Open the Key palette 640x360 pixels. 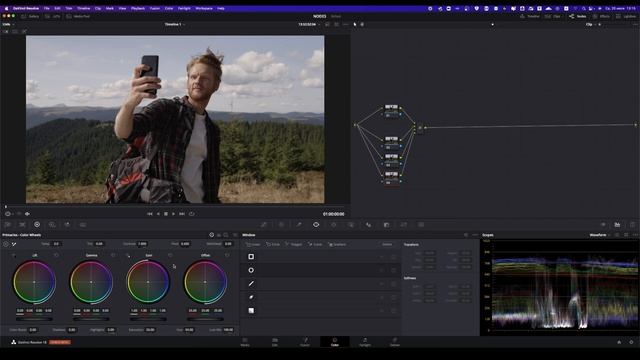pyautogui.click(x=386, y=224)
